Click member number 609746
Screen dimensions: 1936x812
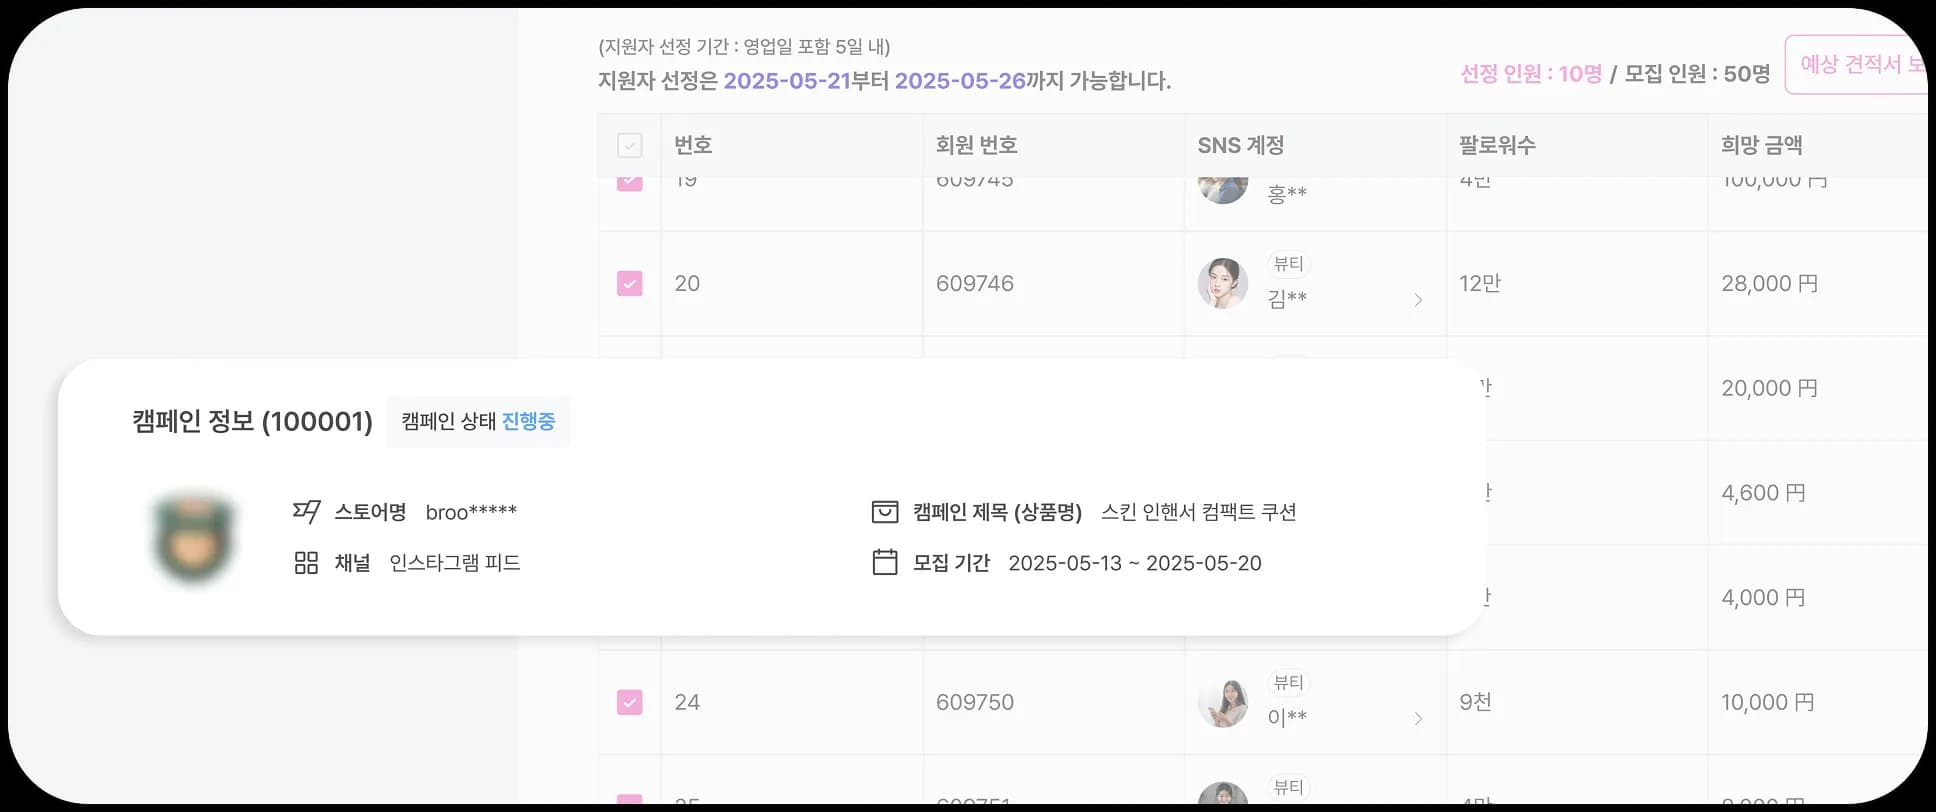(975, 284)
